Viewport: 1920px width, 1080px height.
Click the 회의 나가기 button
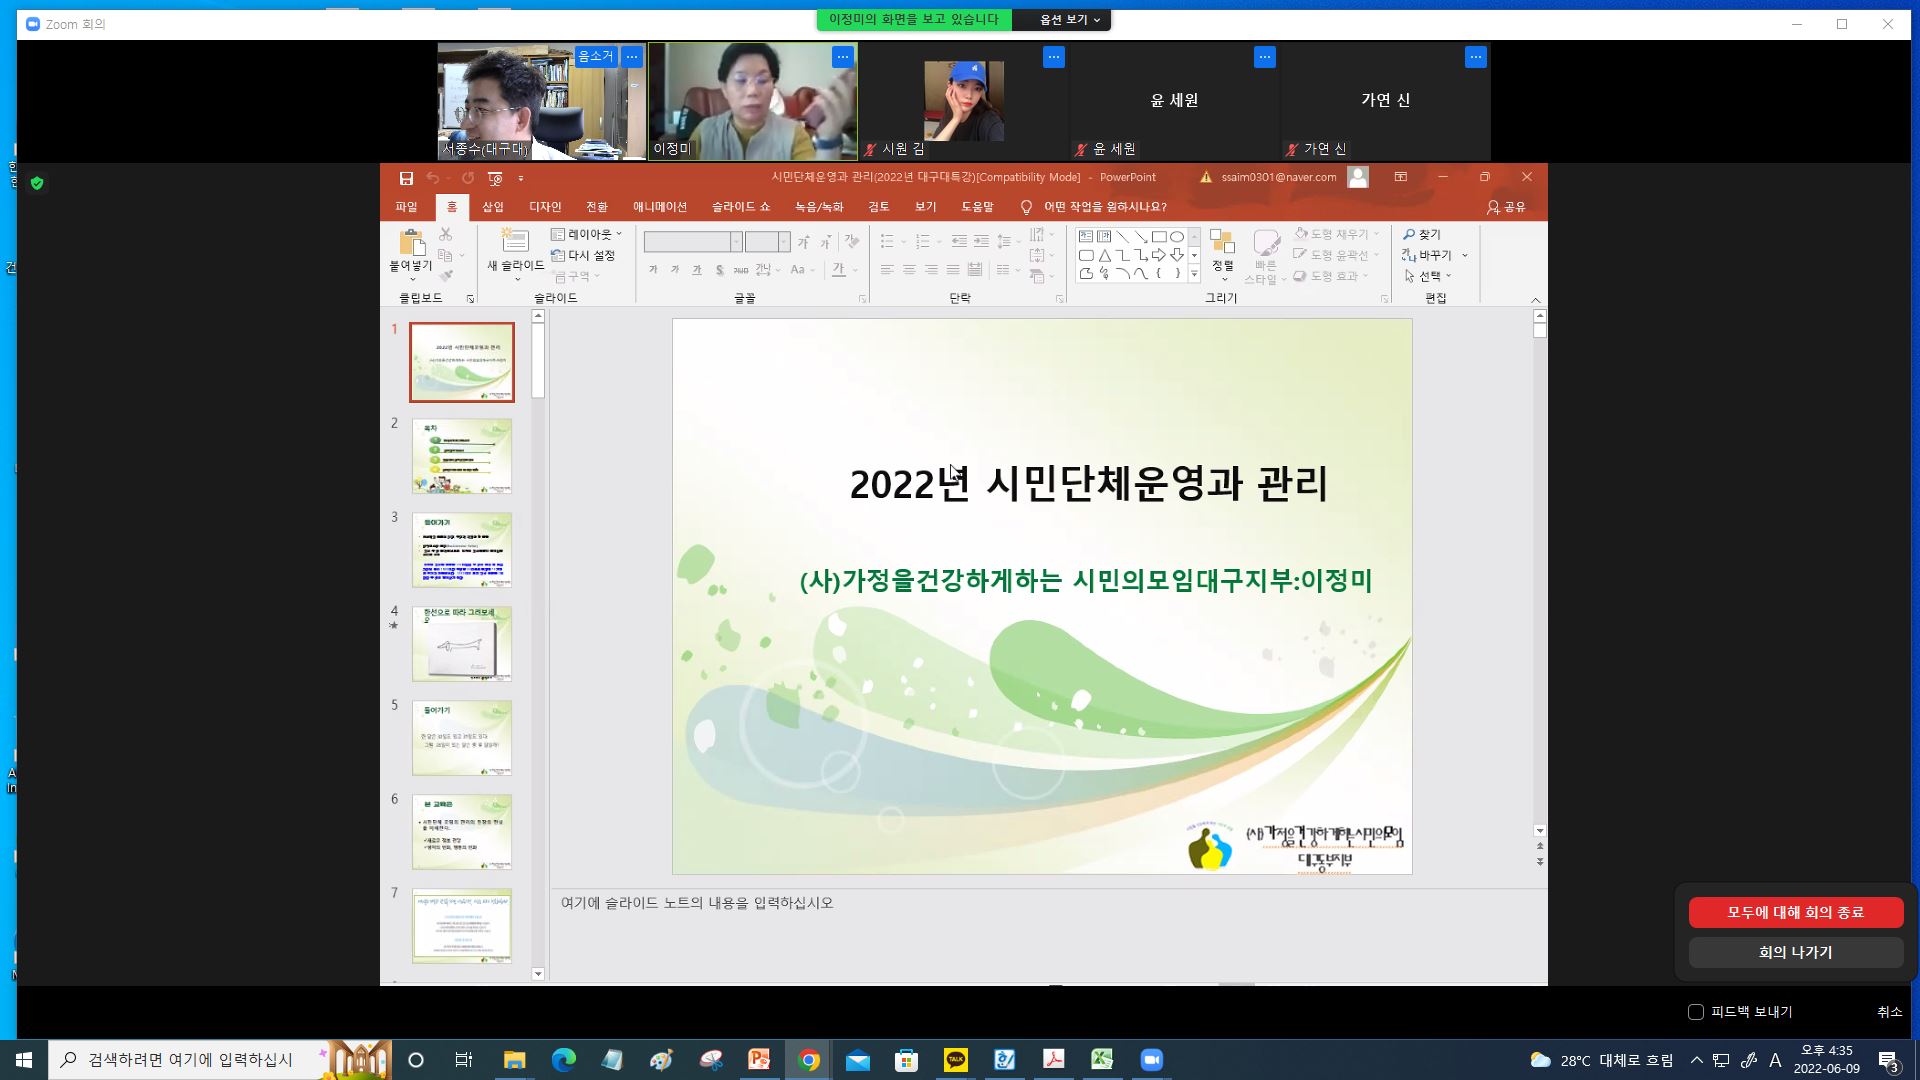(x=1795, y=952)
